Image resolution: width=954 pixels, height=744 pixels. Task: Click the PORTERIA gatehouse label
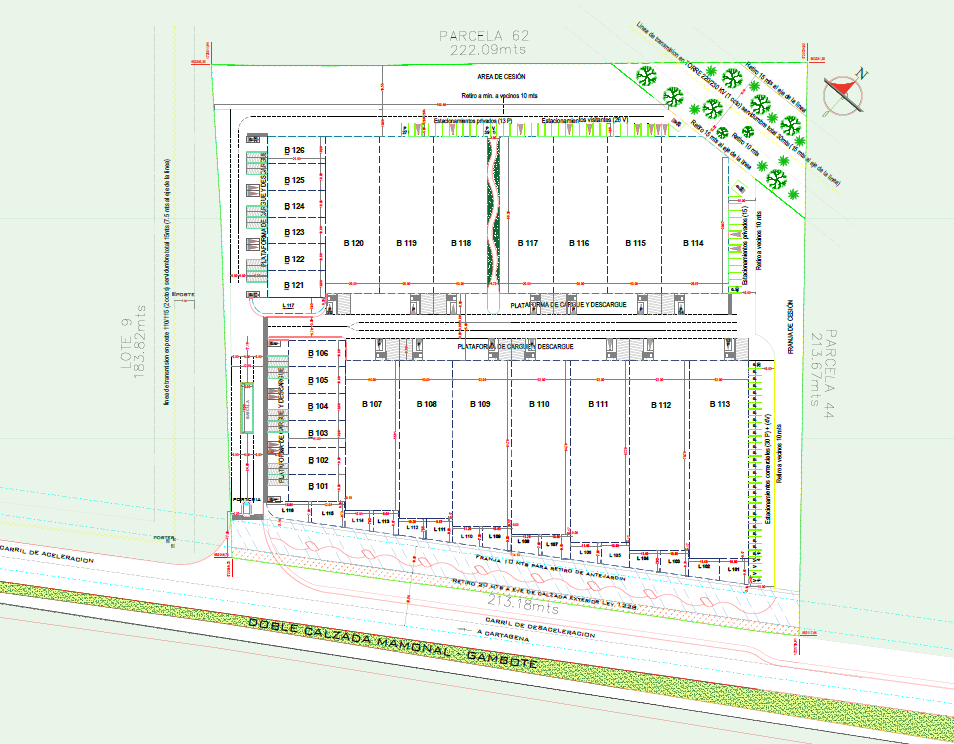[x=245, y=499]
